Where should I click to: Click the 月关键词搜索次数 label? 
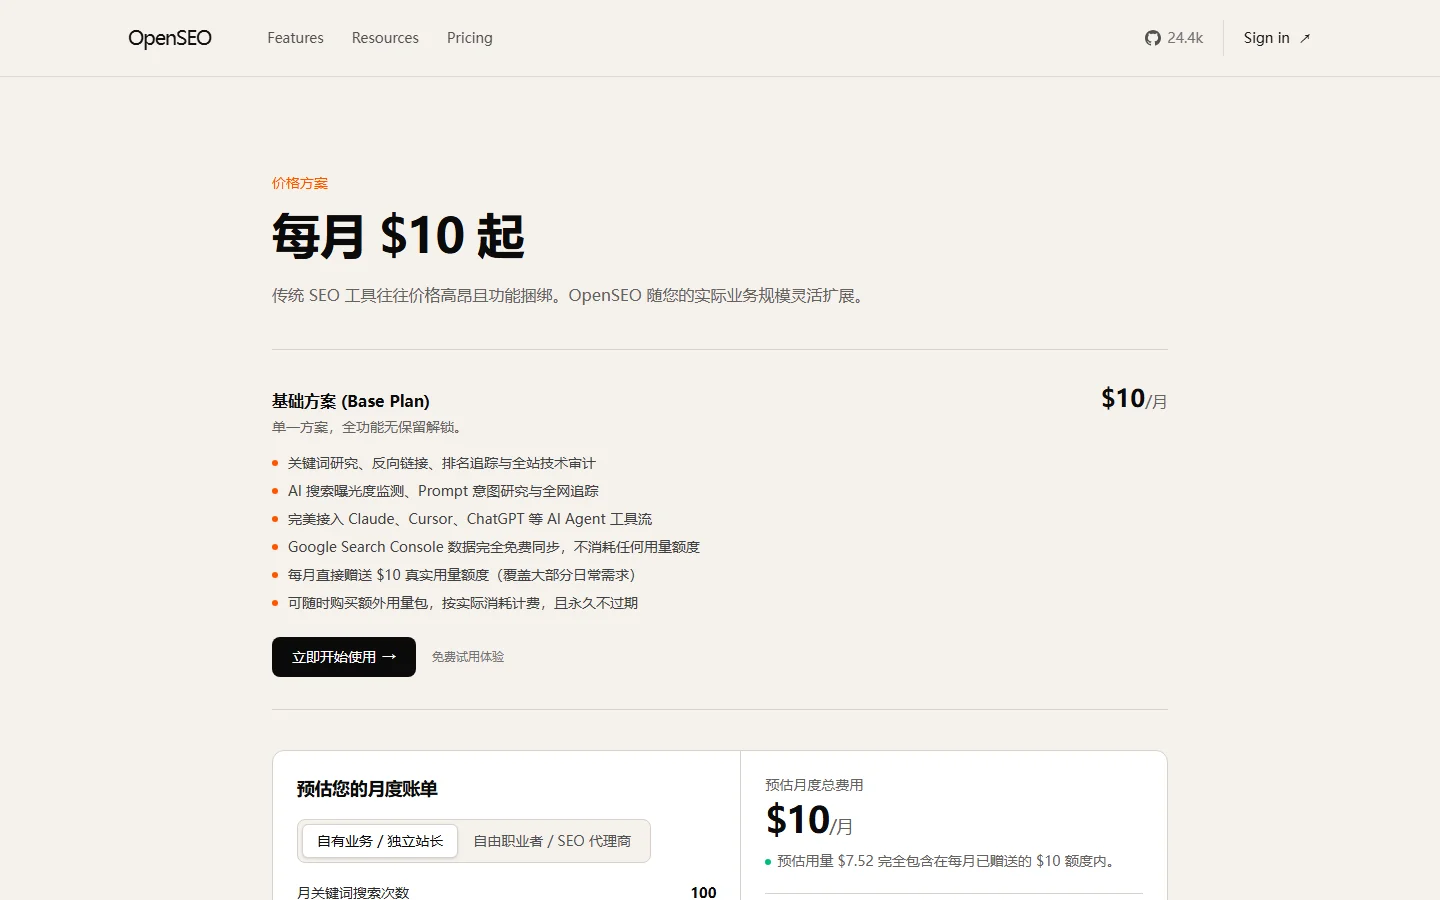click(x=353, y=892)
